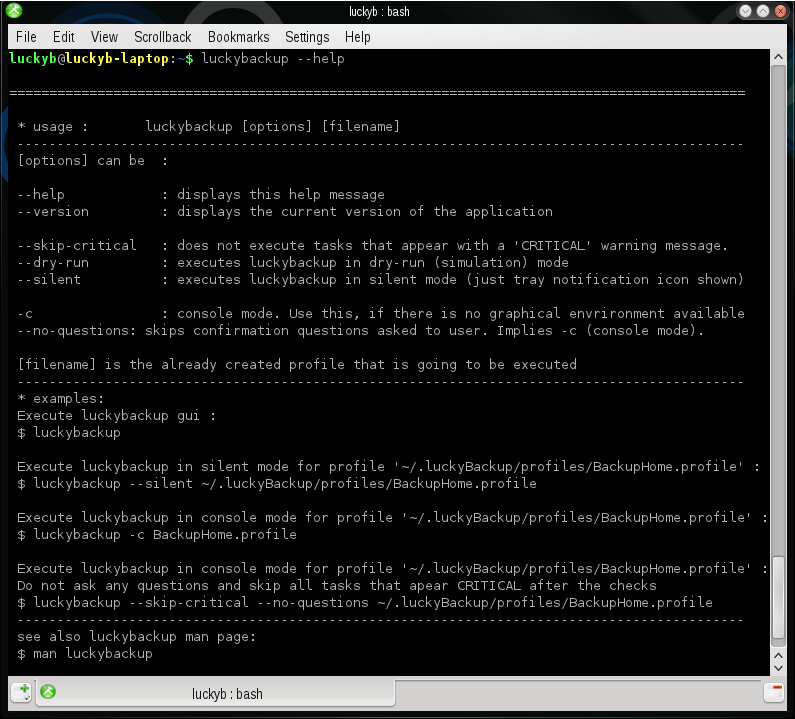Viewport: 795px width, 719px height.
Task: Click the '$ luckybackup -c BackupHome.profile' line
Action: 157,534
